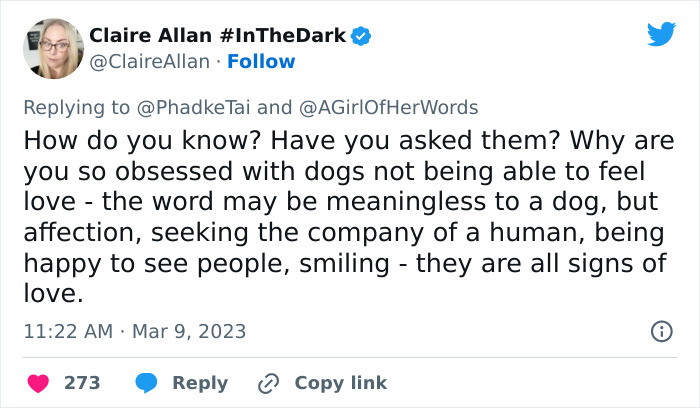The width and height of the screenshot is (700, 408).
Task: Click the 273 likes count
Action: pos(82,383)
